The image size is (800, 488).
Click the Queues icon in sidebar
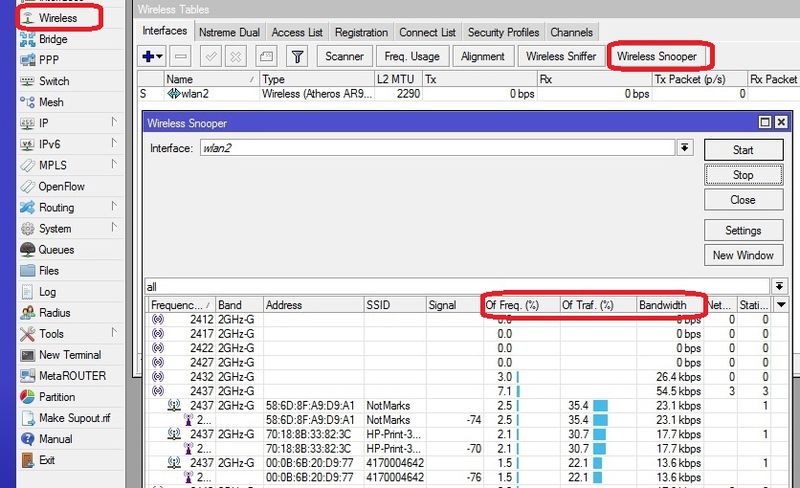tap(28, 250)
